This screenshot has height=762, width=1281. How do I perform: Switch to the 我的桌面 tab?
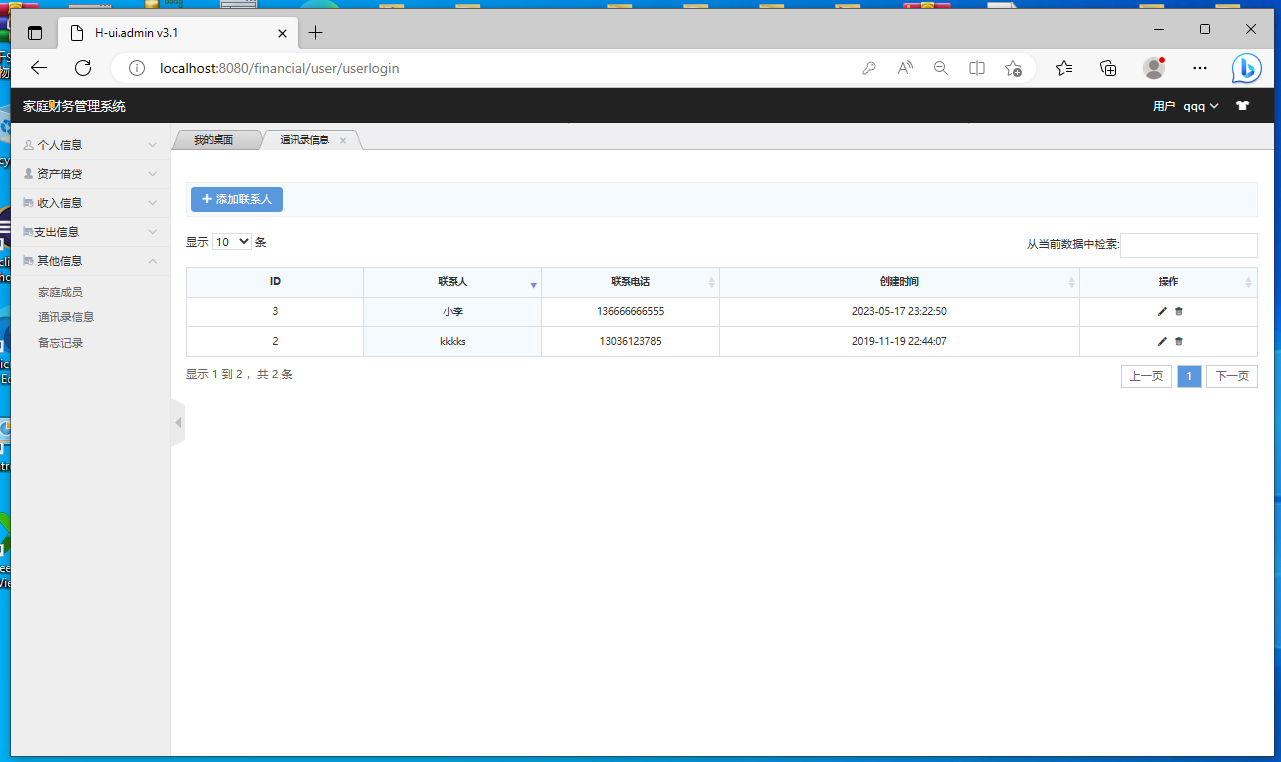[215, 140]
